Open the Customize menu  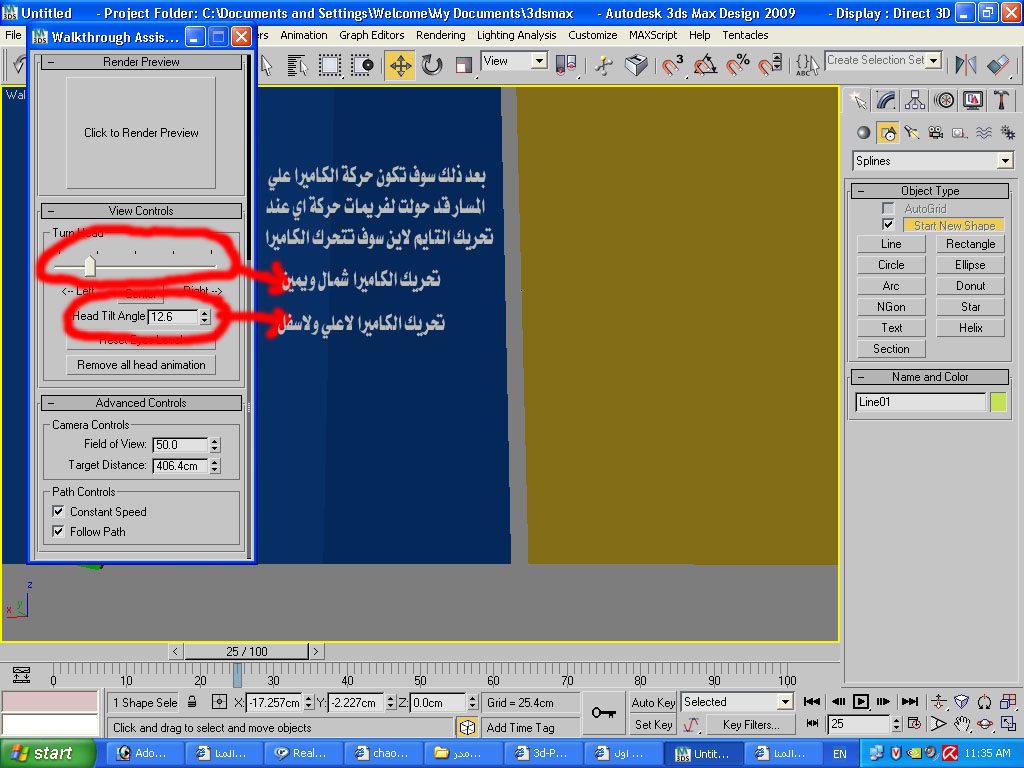(592, 35)
